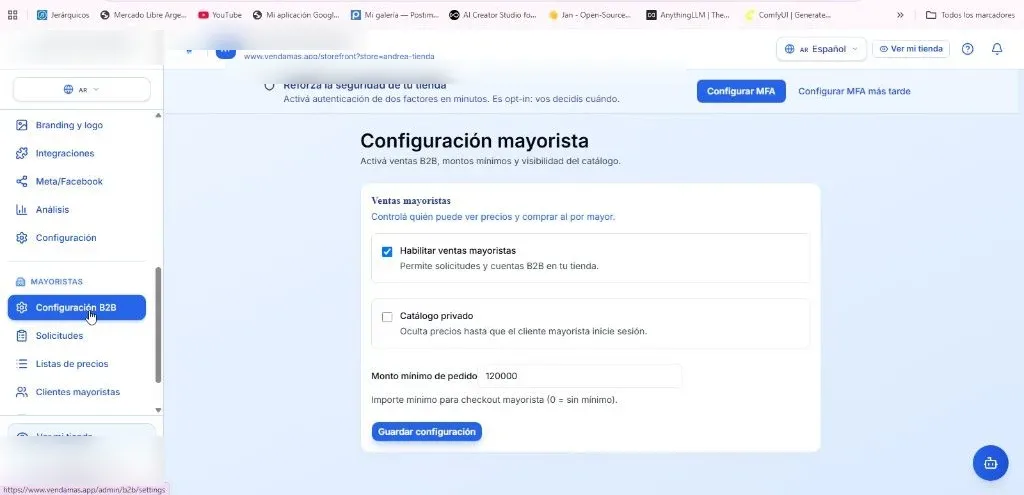The image size is (1024, 495).
Task: Click the Ventas mayoristas section title
Action: pyautogui.click(x=411, y=200)
